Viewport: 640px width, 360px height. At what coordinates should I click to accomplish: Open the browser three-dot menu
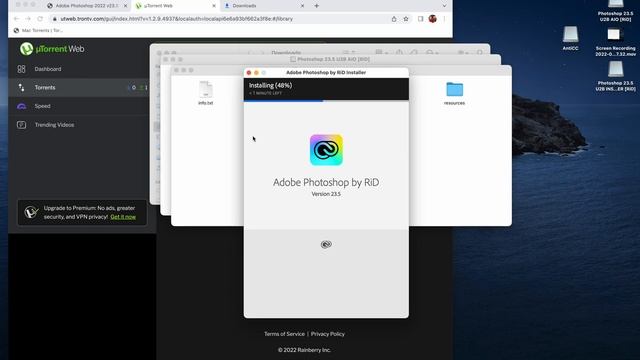pyautogui.click(x=444, y=19)
